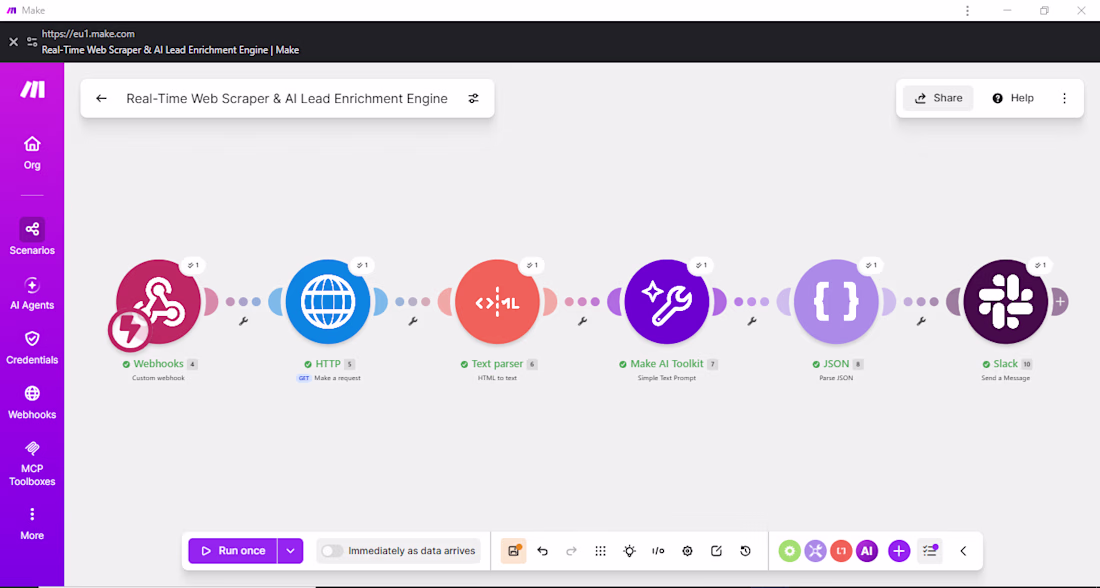Open Scenarios in the left sidebar
This screenshot has height=588, width=1100.
(32, 236)
